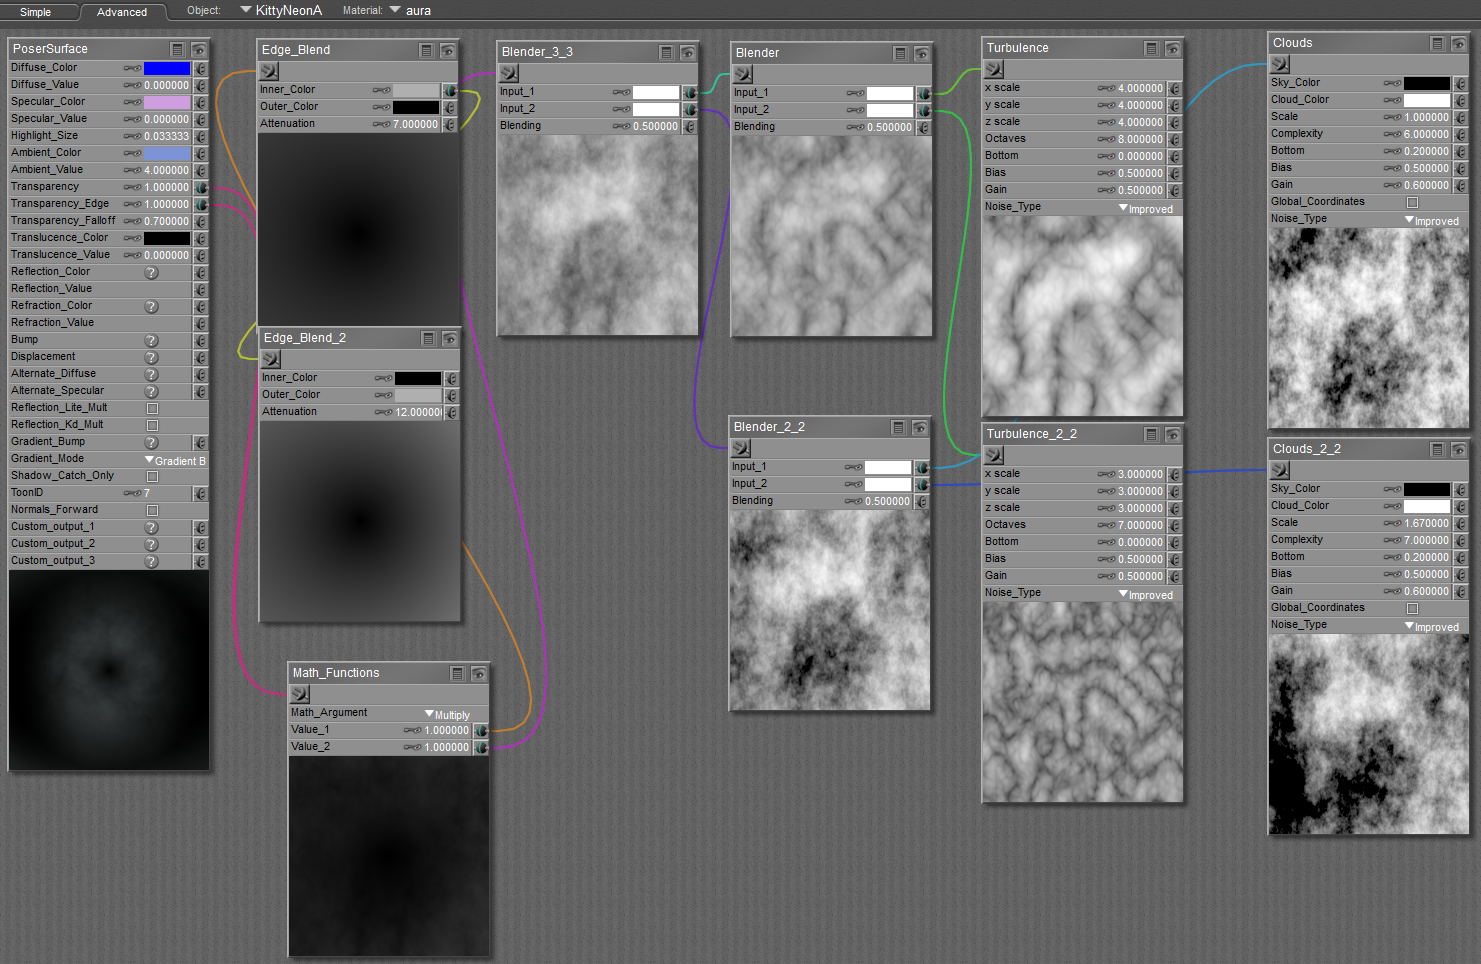Viewport: 1481px width, 964px height.
Task: Open the Noise_Type dropdown in Turbulence node
Action: tap(1145, 208)
